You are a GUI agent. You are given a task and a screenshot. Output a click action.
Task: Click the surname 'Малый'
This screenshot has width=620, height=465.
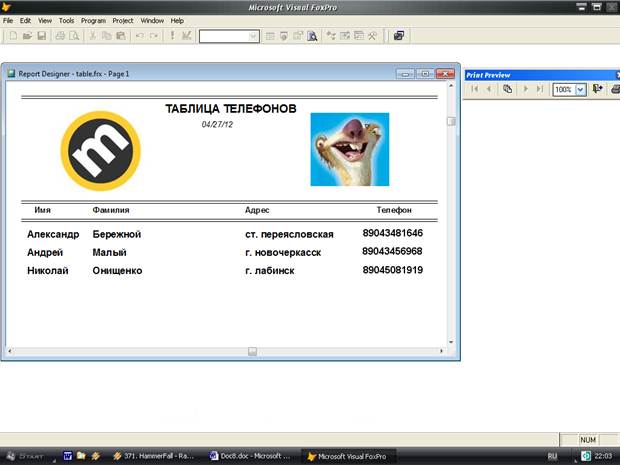[x=110, y=252]
